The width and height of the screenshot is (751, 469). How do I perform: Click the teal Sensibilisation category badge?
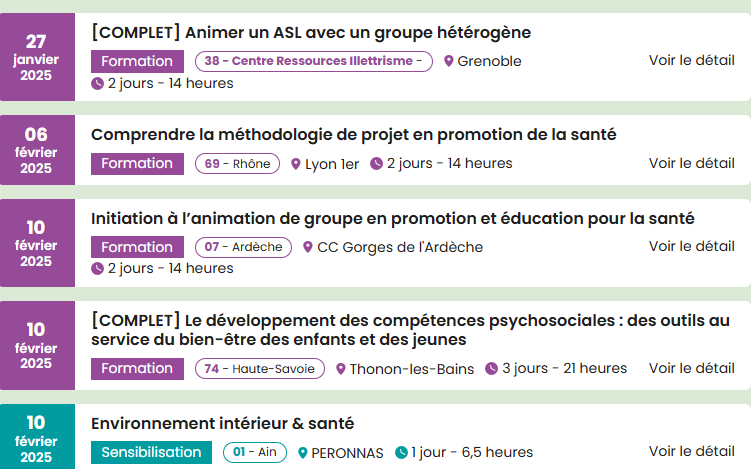(x=151, y=452)
